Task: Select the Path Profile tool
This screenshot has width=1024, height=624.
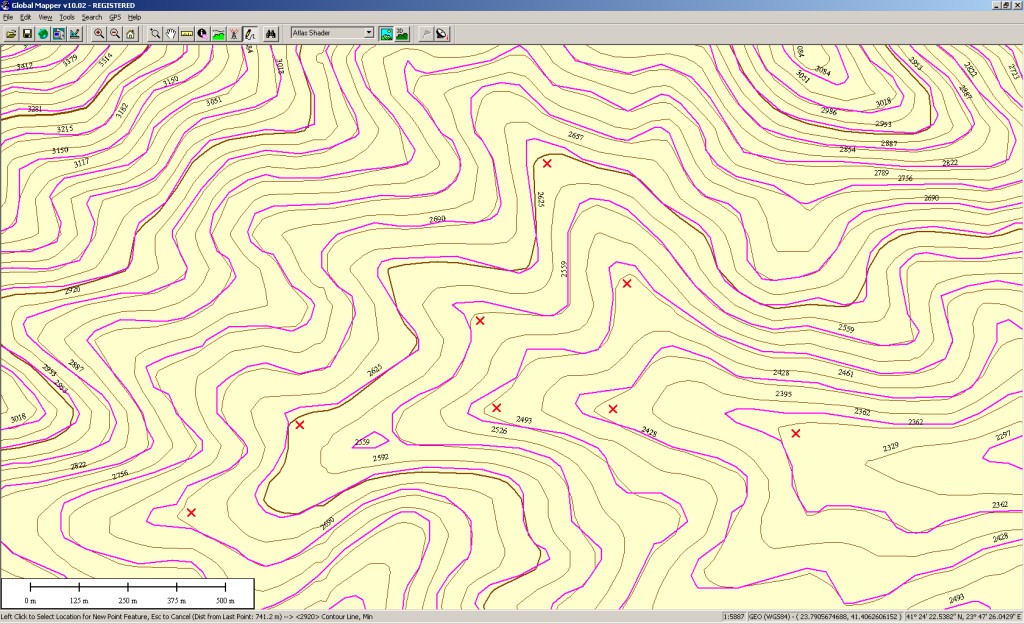Action: [217, 33]
